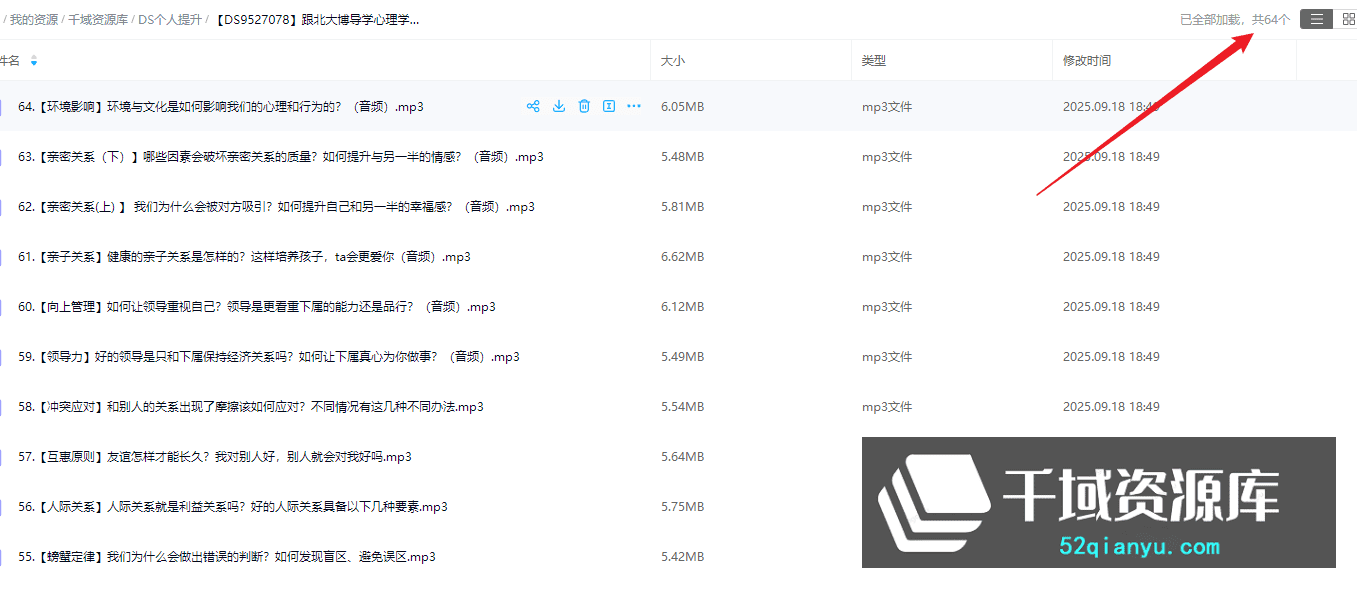Click the 类型 column header
The height and width of the screenshot is (599, 1357).
[x=874, y=61]
